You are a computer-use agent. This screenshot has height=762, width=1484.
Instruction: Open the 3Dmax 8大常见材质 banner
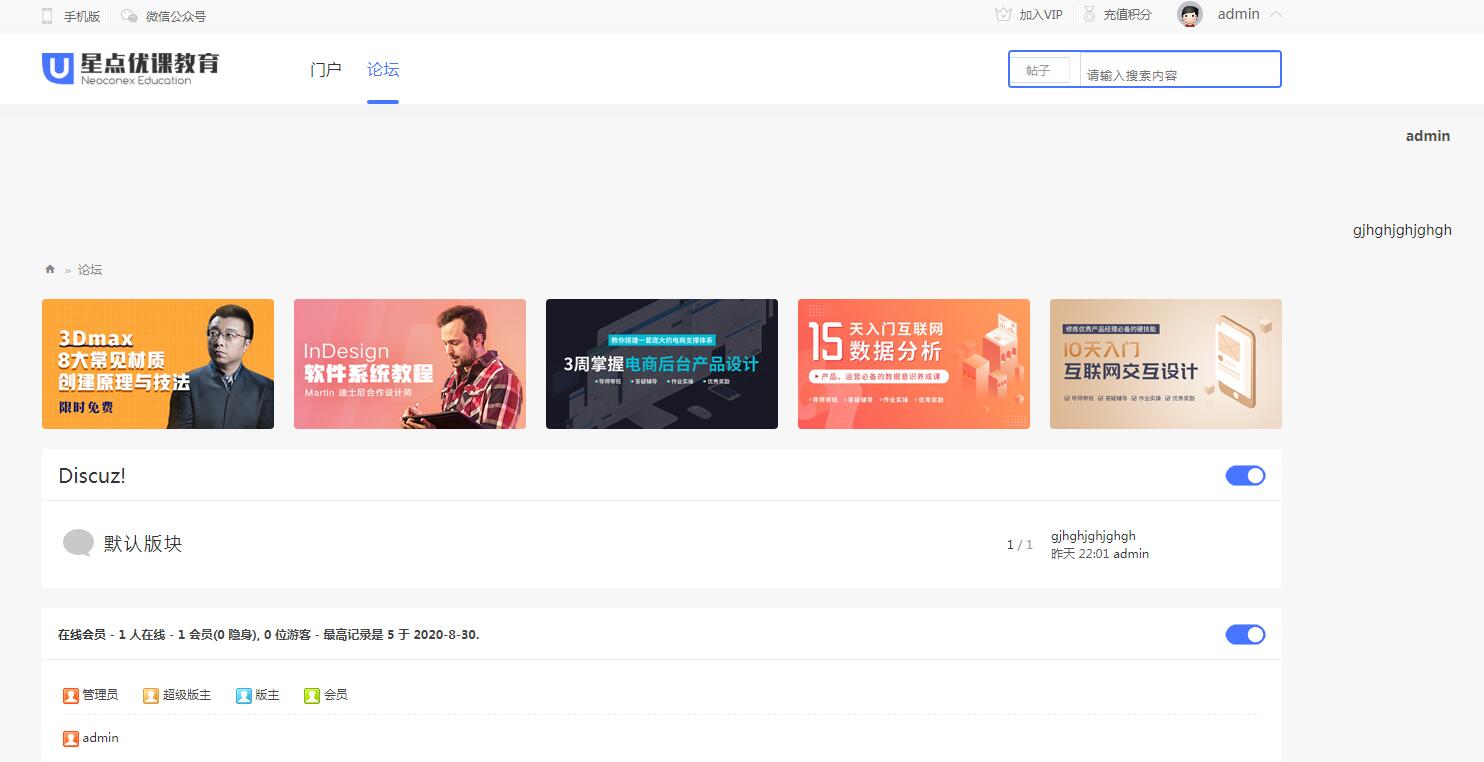(158, 364)
